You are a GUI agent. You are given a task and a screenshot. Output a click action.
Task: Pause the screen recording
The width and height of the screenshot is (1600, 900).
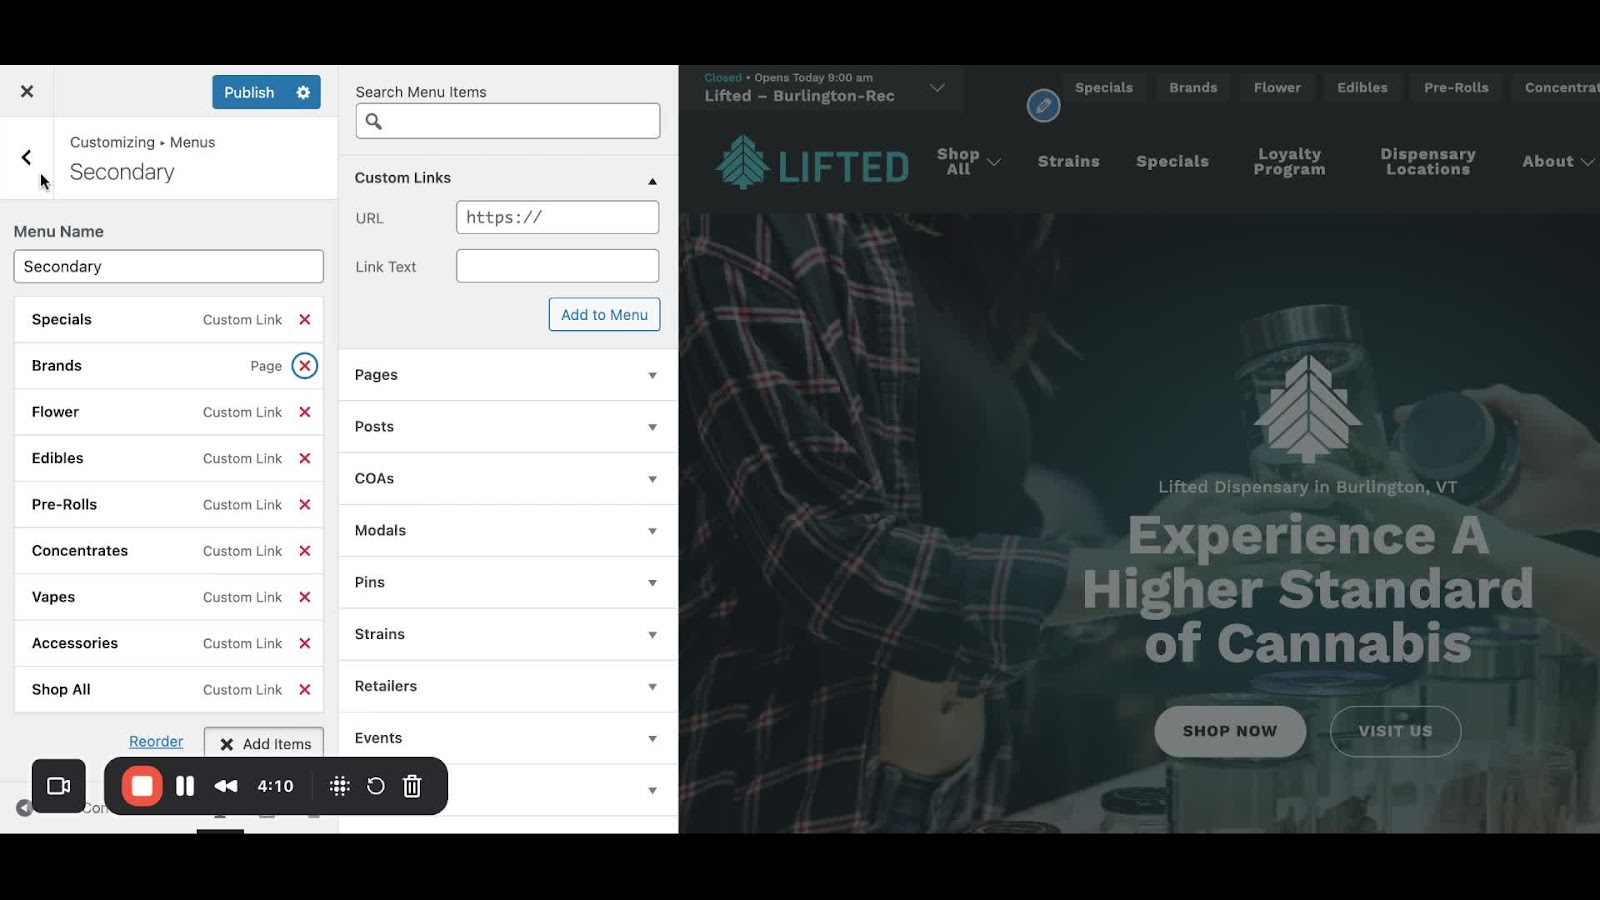(185, 786)
